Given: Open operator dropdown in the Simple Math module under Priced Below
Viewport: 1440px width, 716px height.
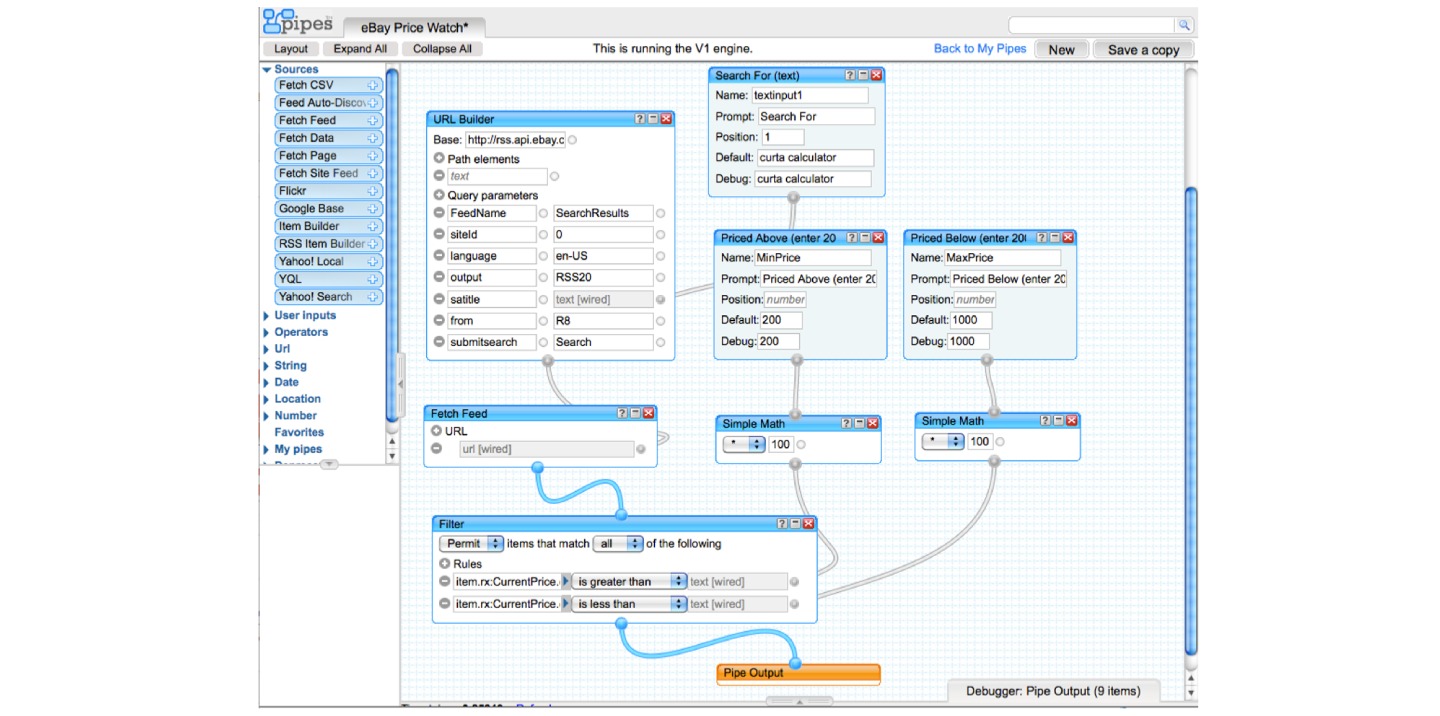Looking at the screenshot, I should pos(943,442).
